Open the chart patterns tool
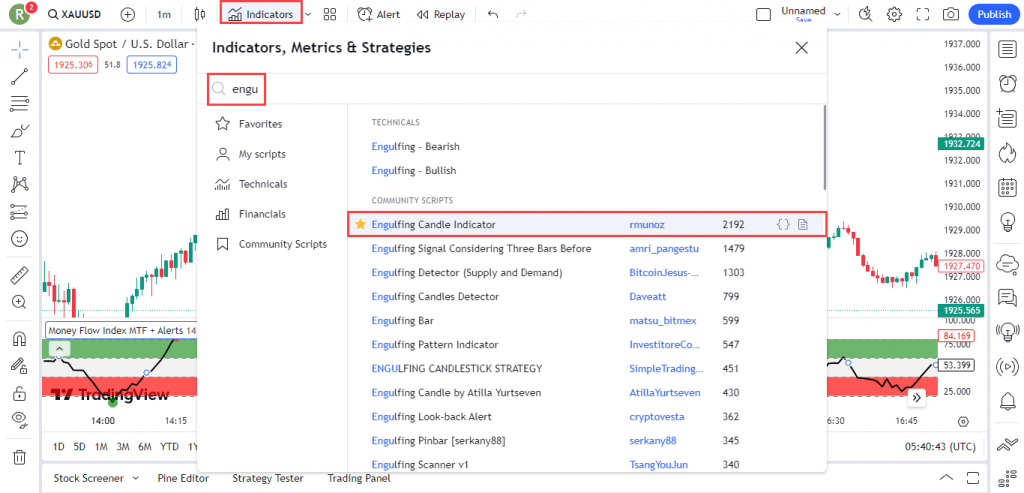The image size is (1024, 493). click(x=20, y=185)
